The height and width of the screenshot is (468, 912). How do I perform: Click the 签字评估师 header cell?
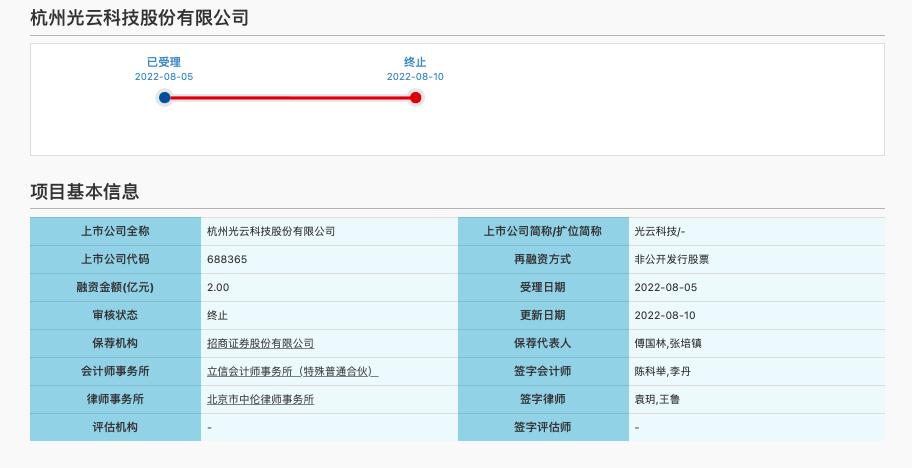(543, 427)
